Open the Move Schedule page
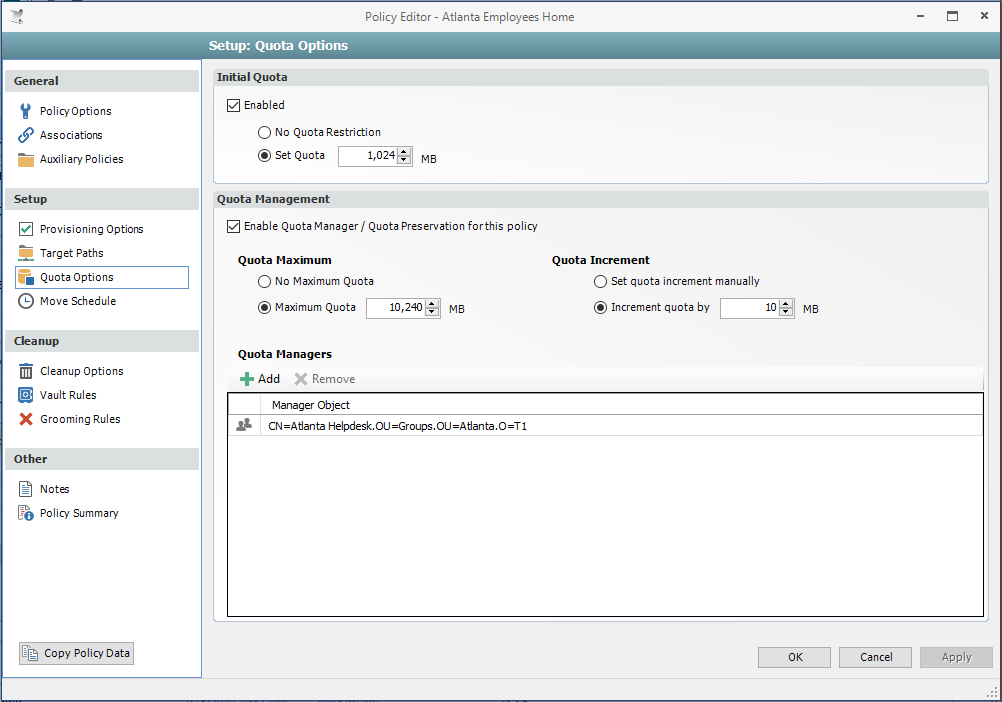The height and width of the screenshot is (702, 1002). [x=78, y=301]
